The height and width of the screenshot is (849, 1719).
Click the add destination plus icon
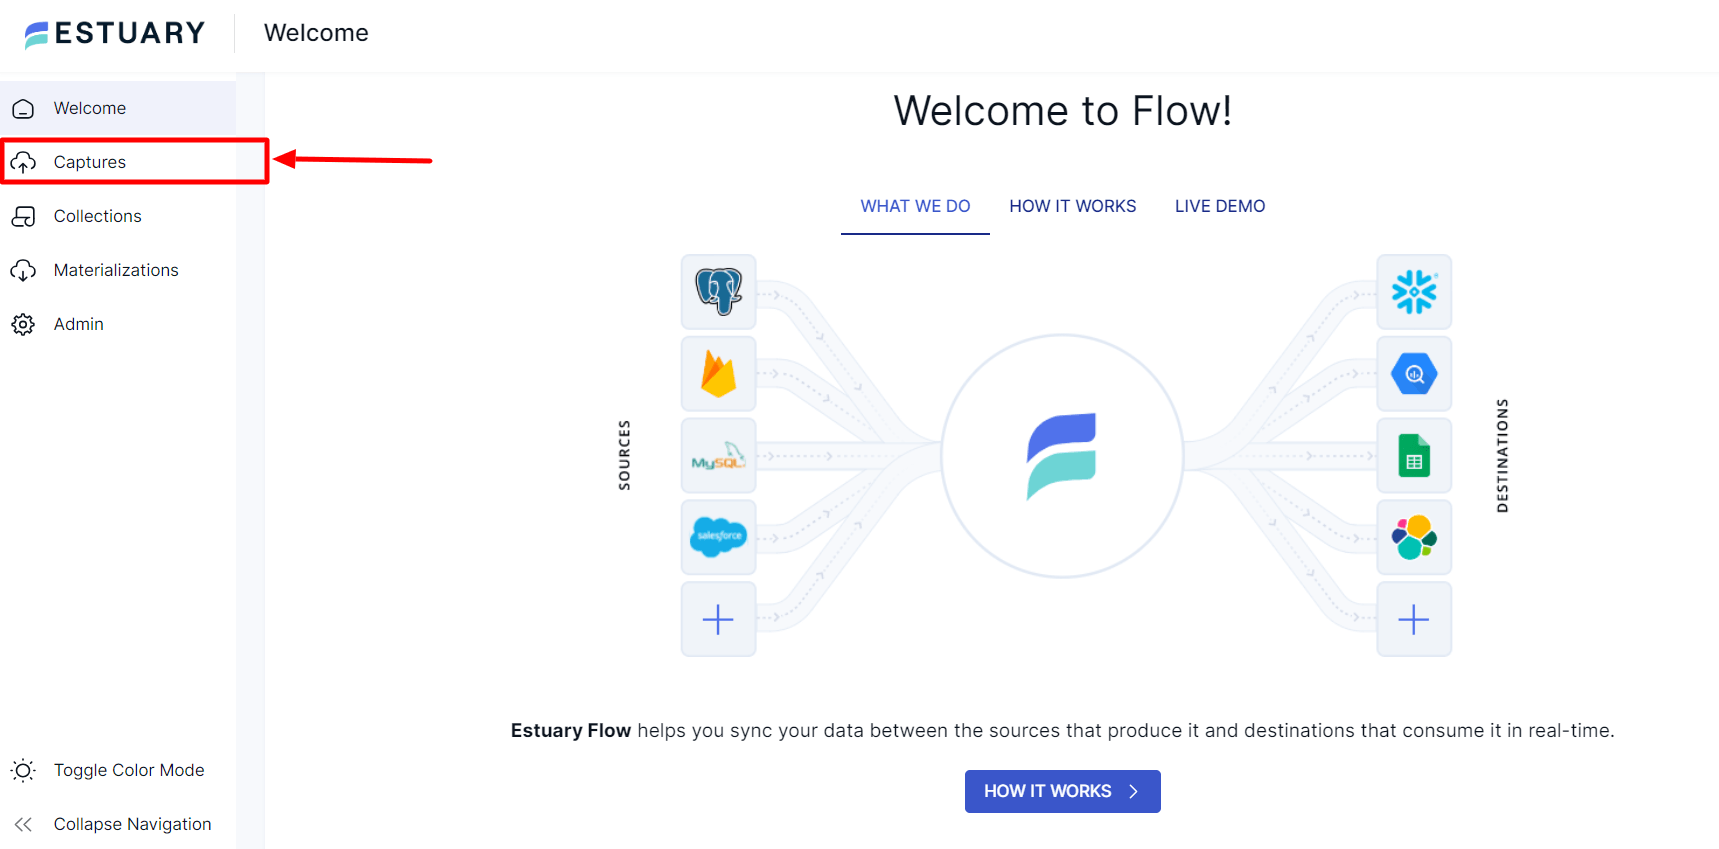click(x=1414, y=619)
